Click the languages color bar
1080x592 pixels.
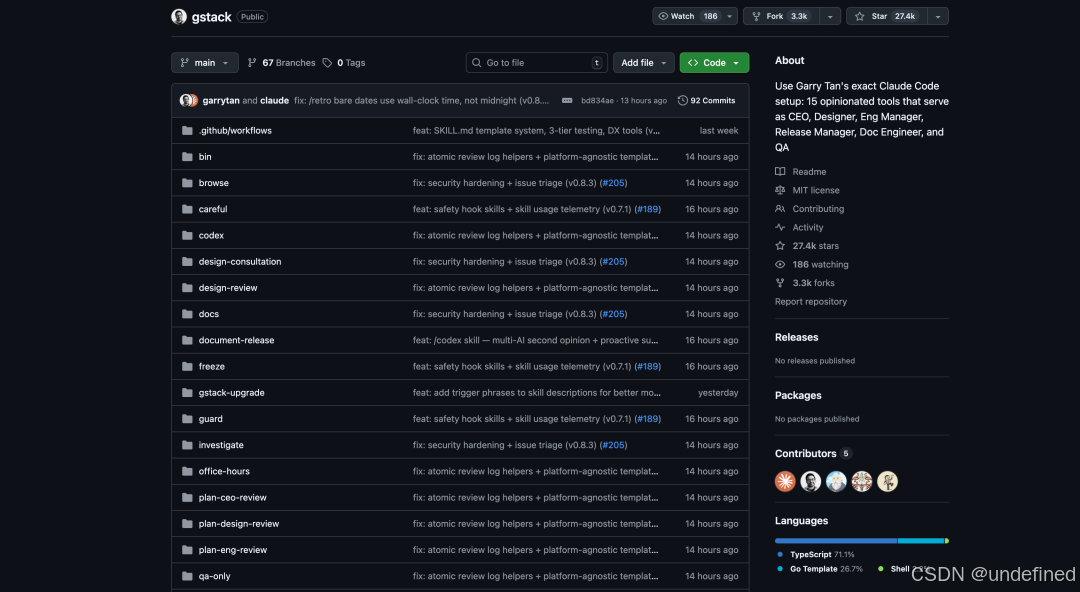(862, 541)
